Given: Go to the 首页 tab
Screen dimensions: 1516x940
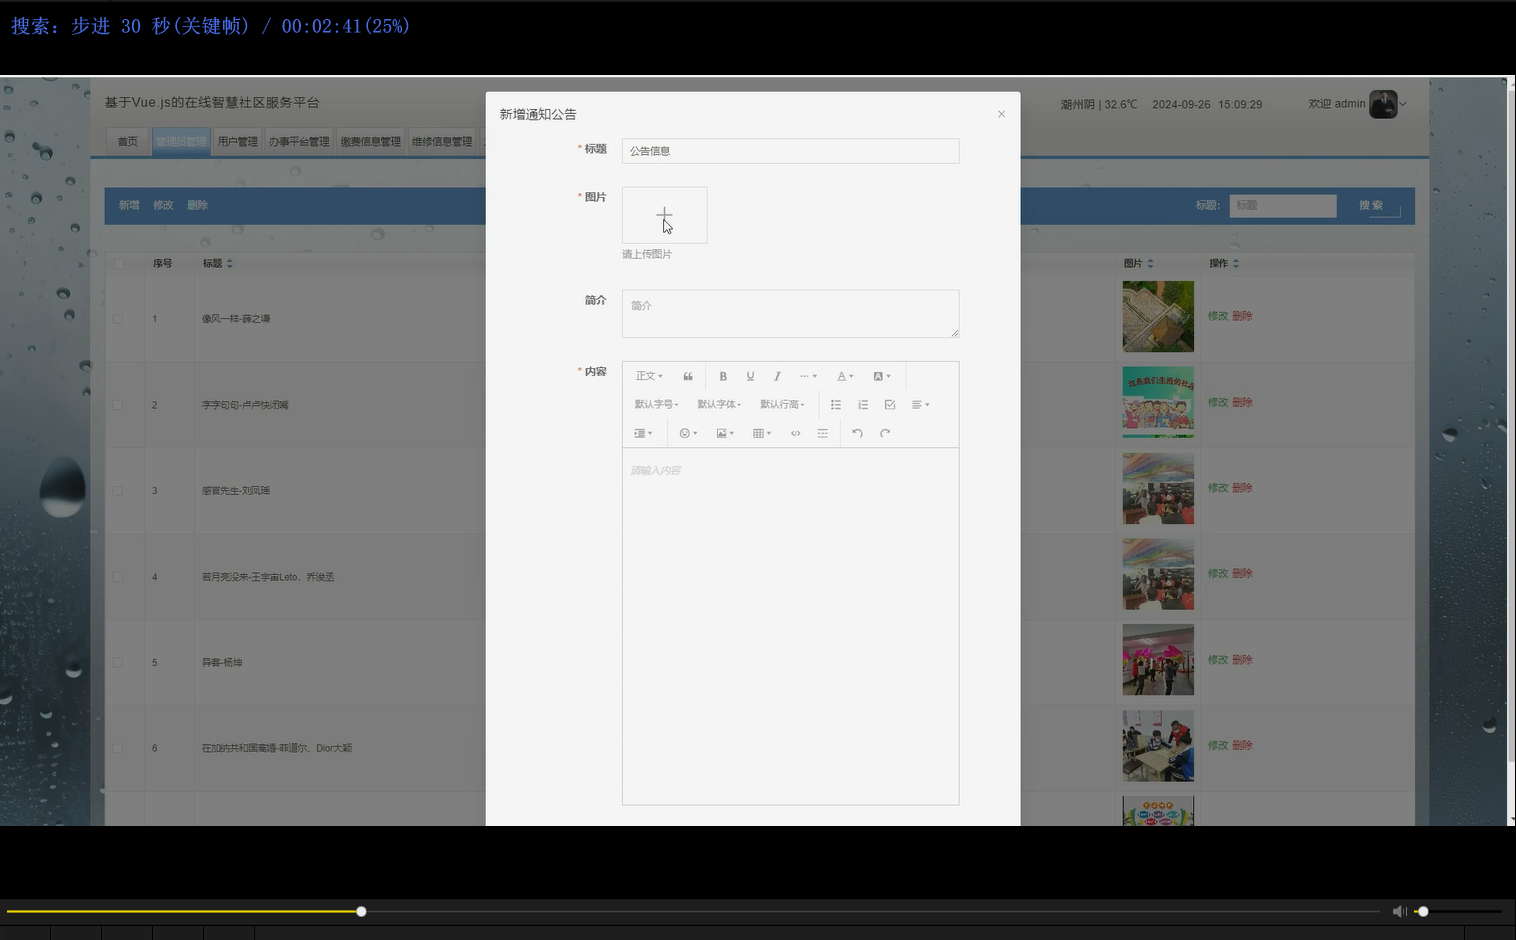Looking at the screenshot, I should click(x=128, y=142).
